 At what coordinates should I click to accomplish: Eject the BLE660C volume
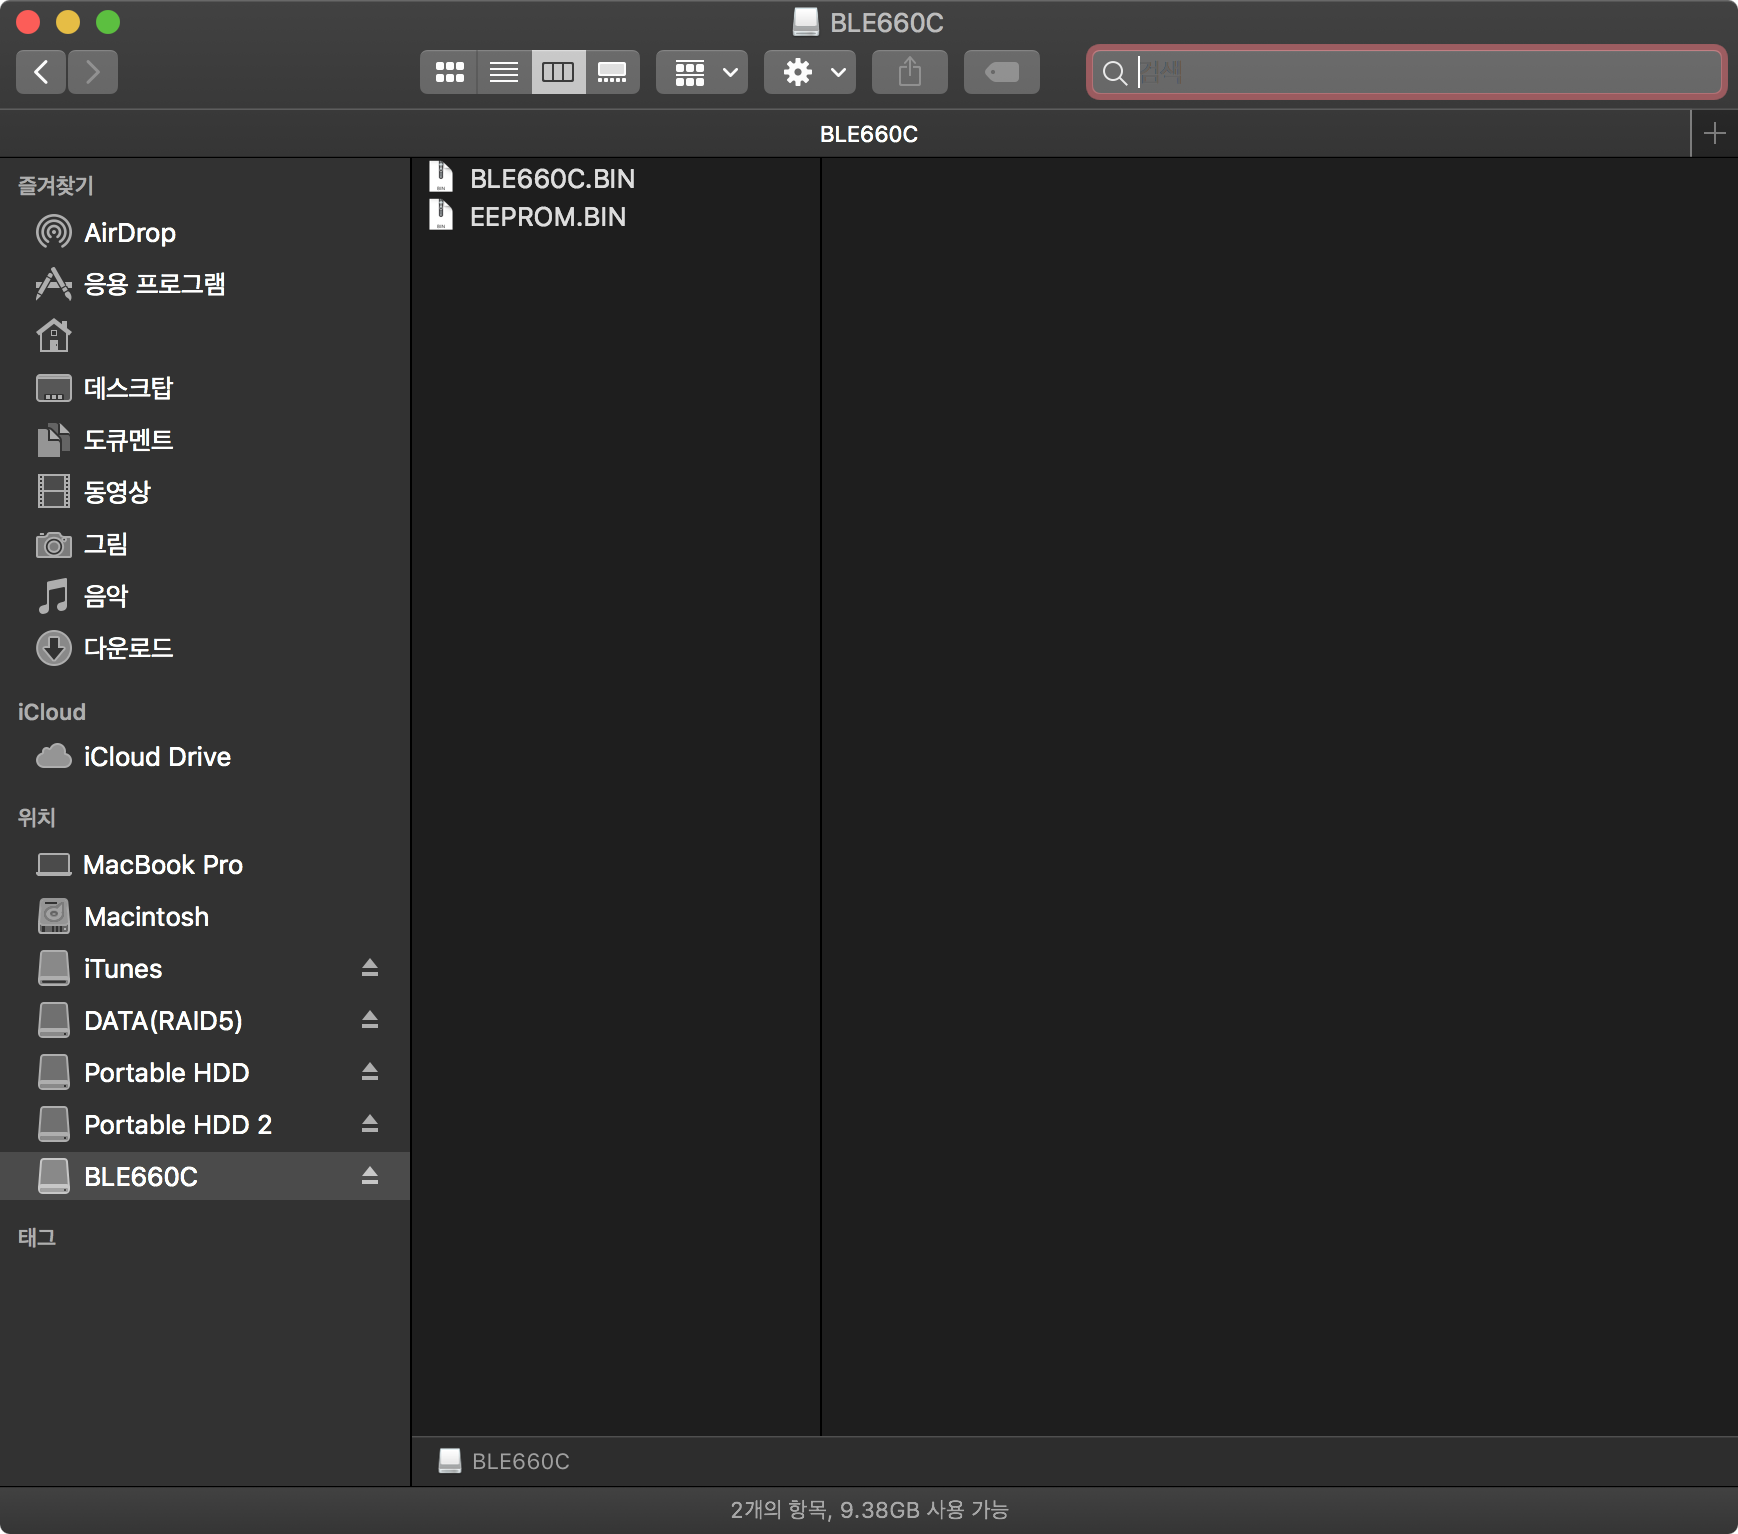[370, 1175]
